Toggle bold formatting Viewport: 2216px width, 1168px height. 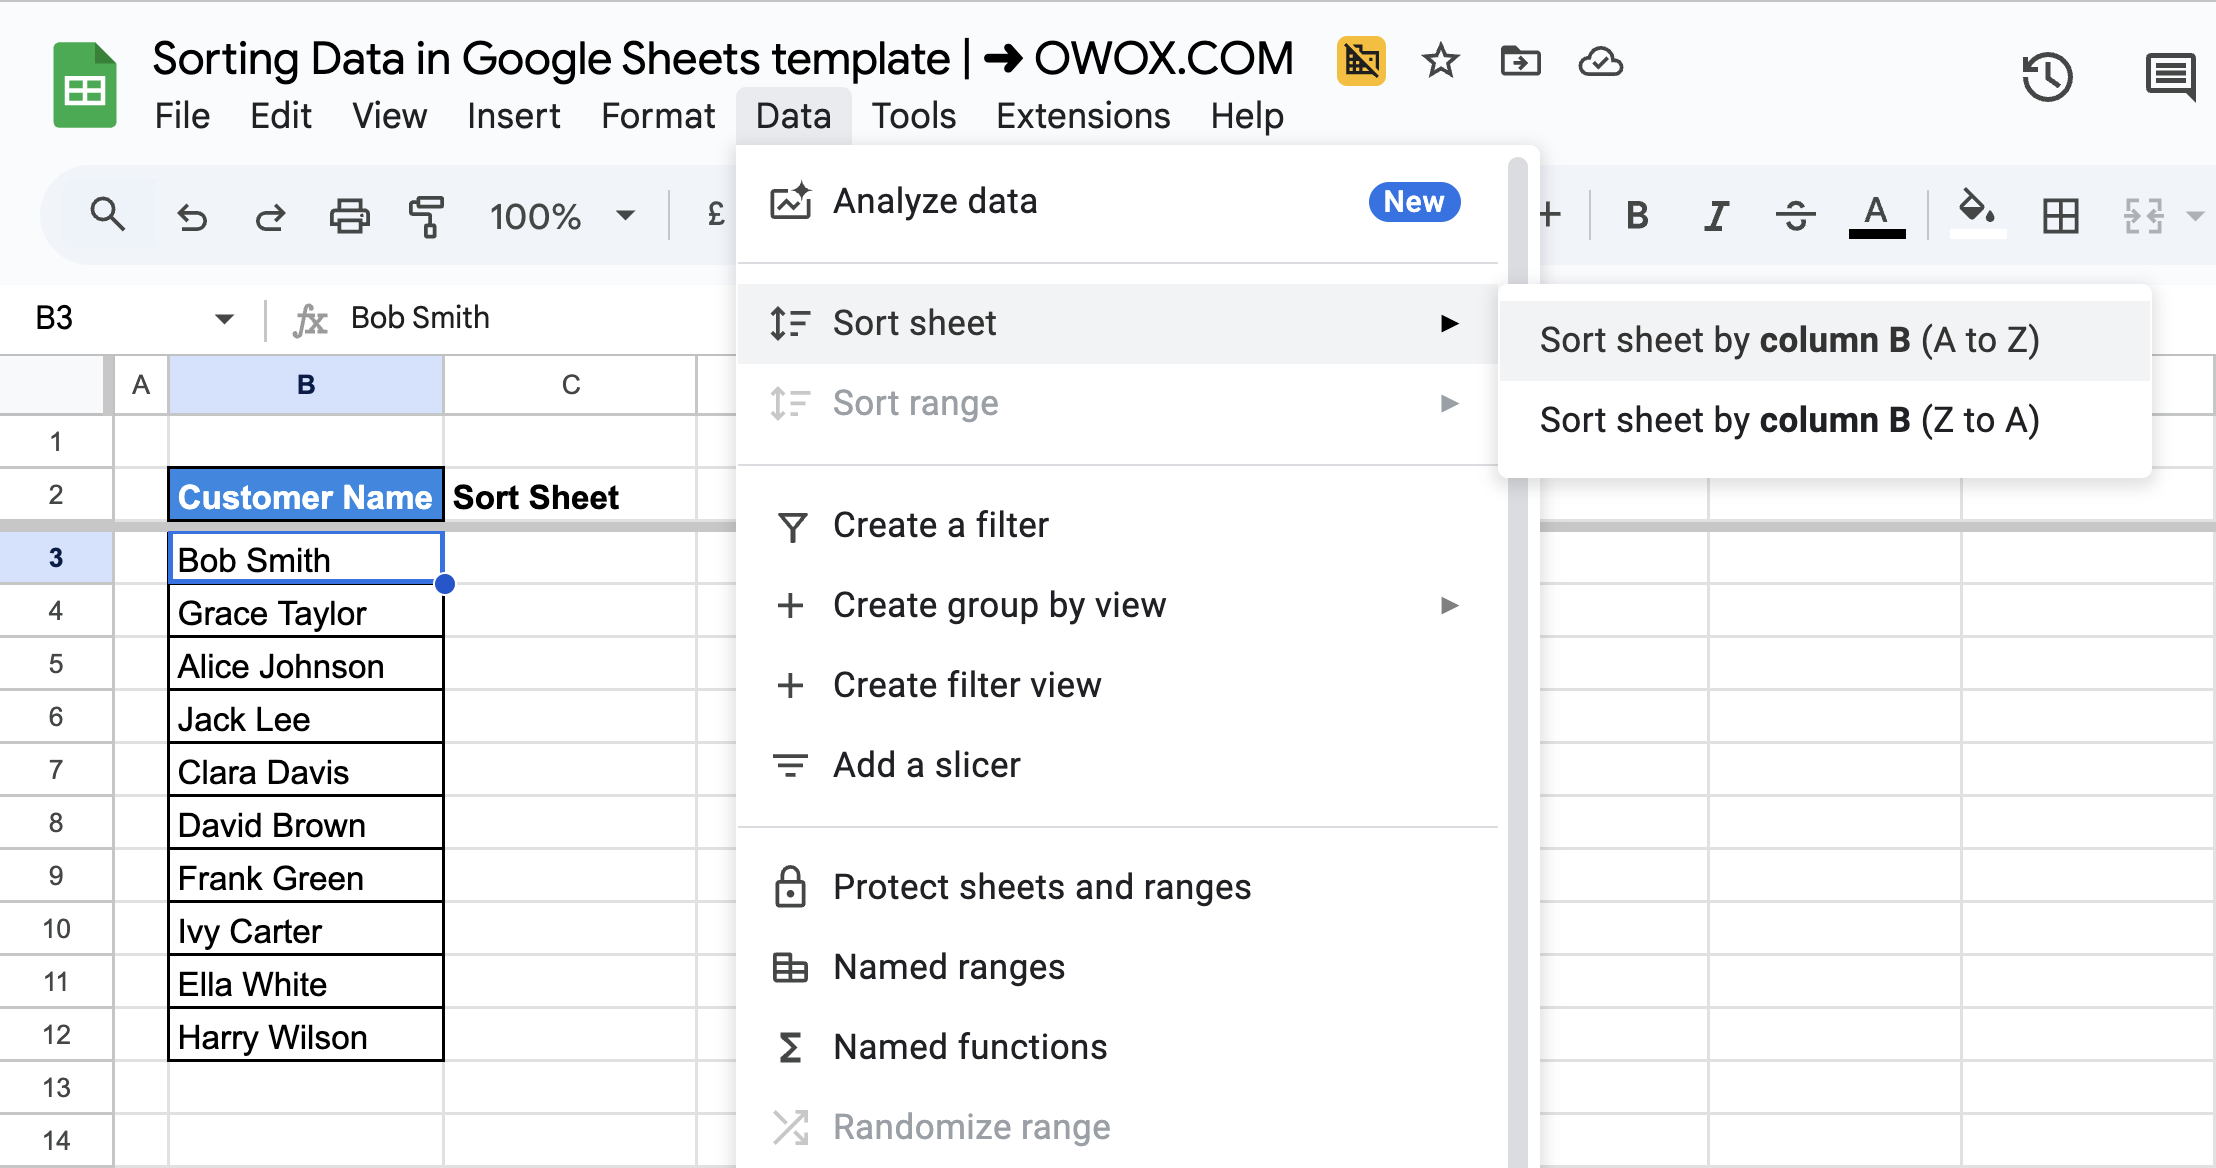(x=1637, y=215)
